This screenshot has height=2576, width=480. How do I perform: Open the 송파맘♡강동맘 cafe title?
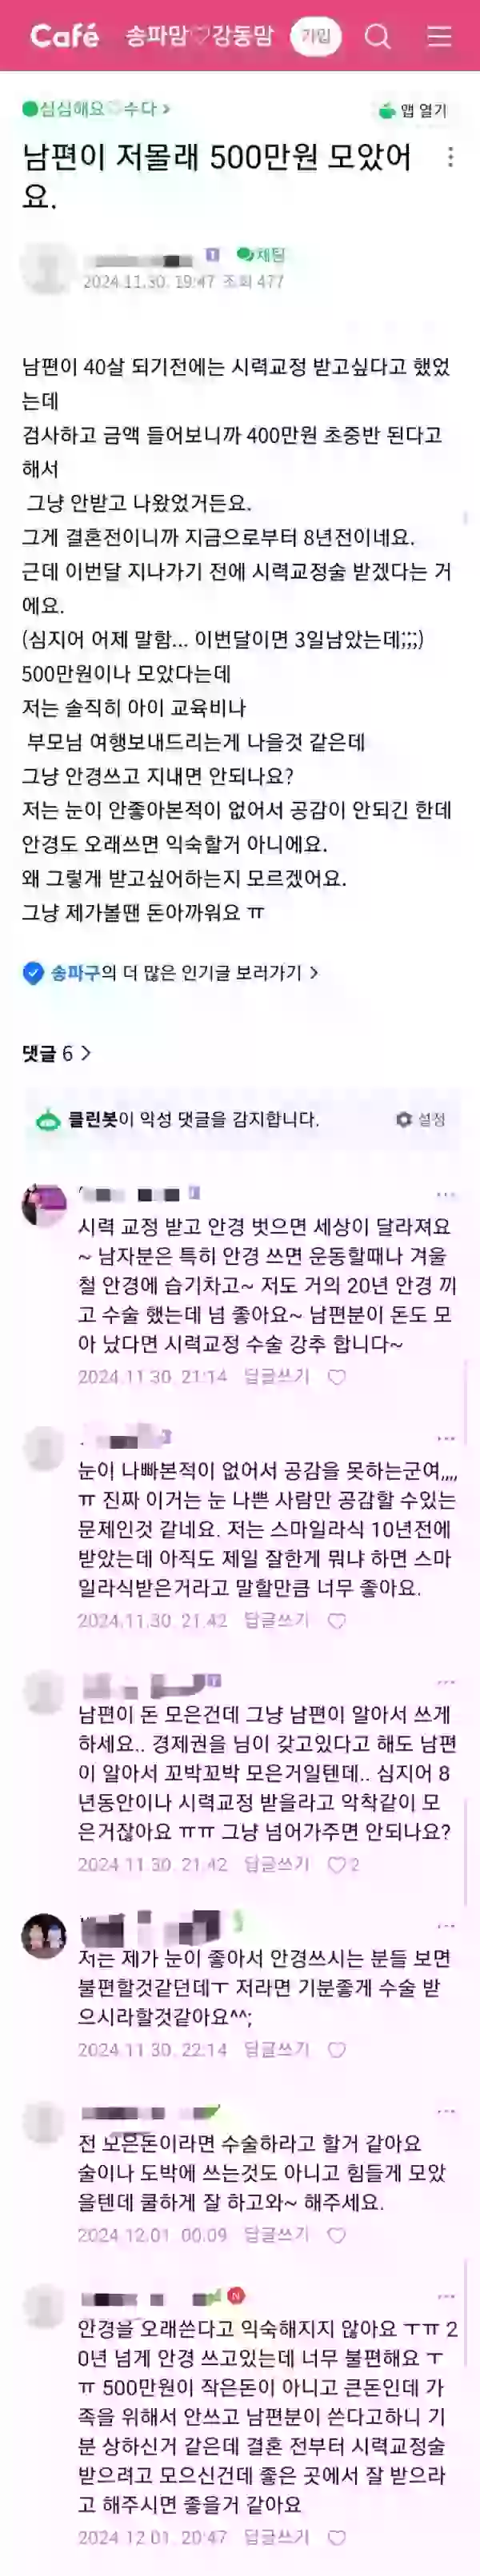click(199, 37)
